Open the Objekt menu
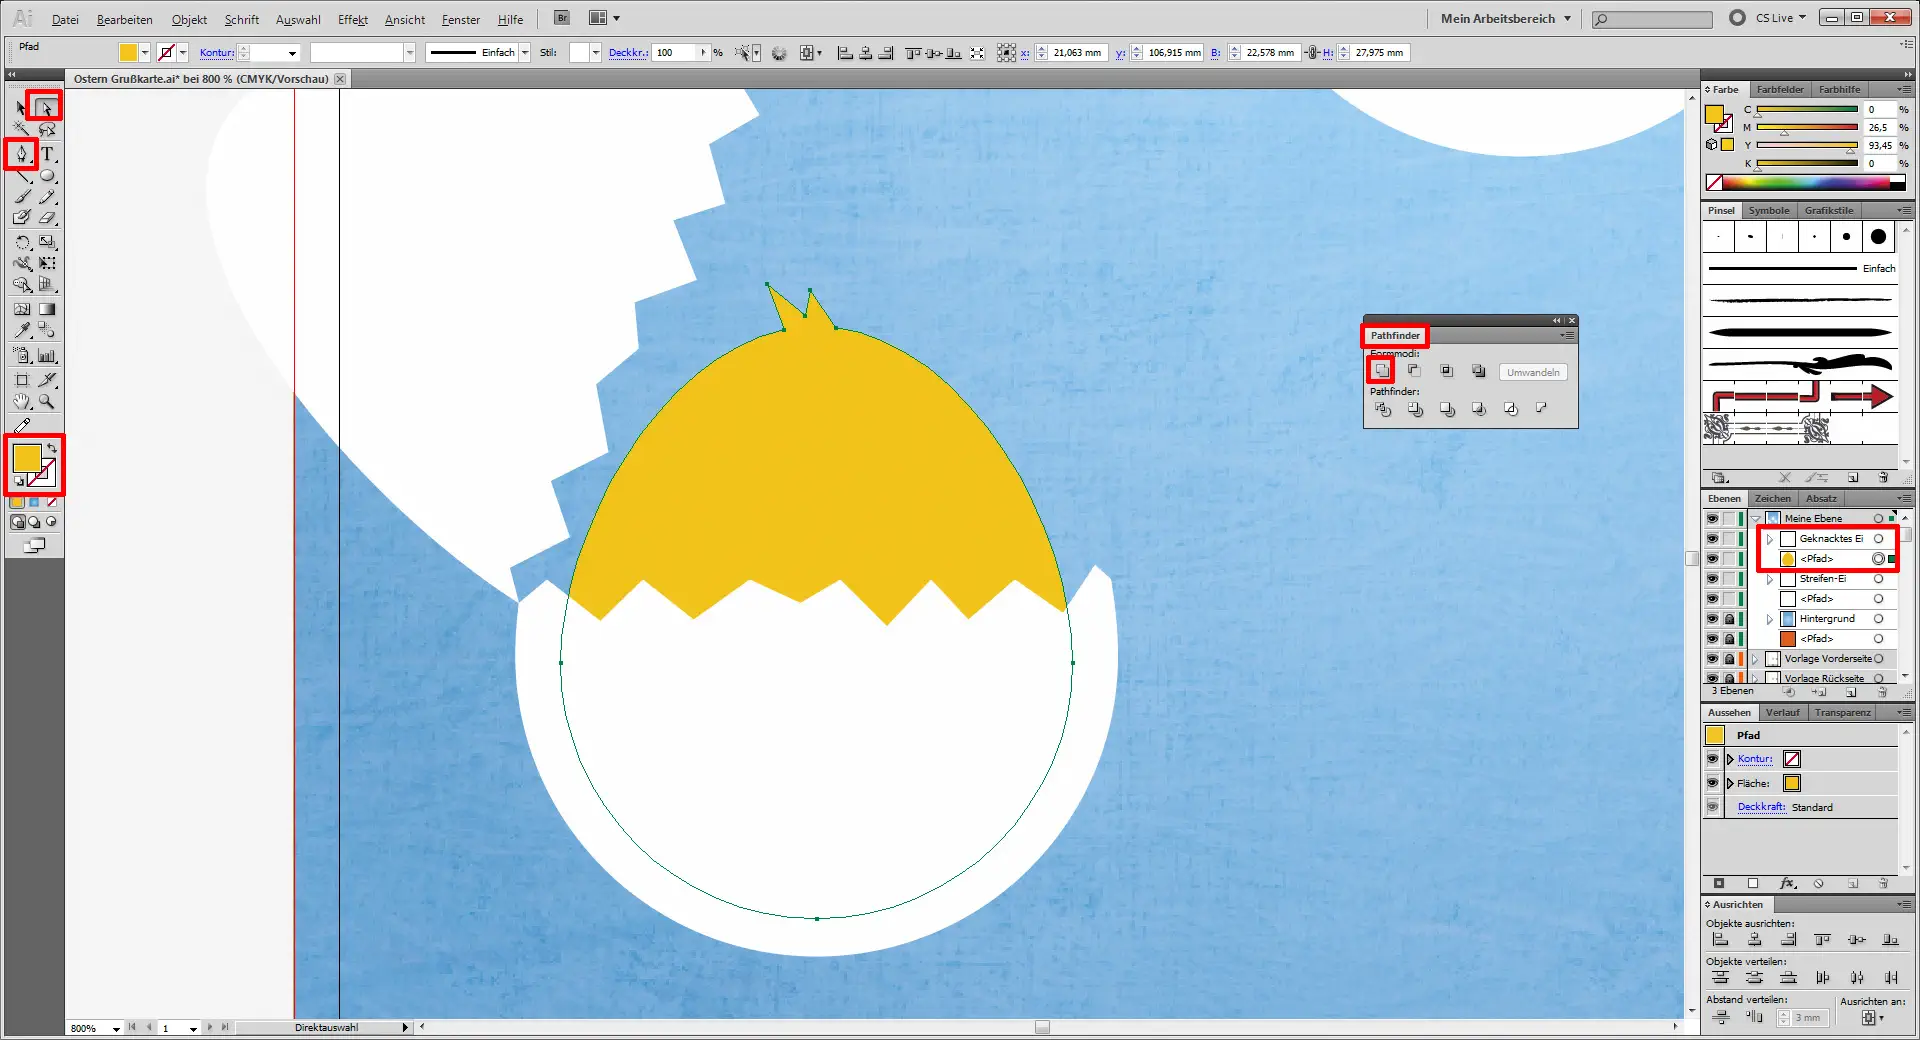Image resolution: width=1920 pixels, height=1040 pixels. [x=189, y=20]
